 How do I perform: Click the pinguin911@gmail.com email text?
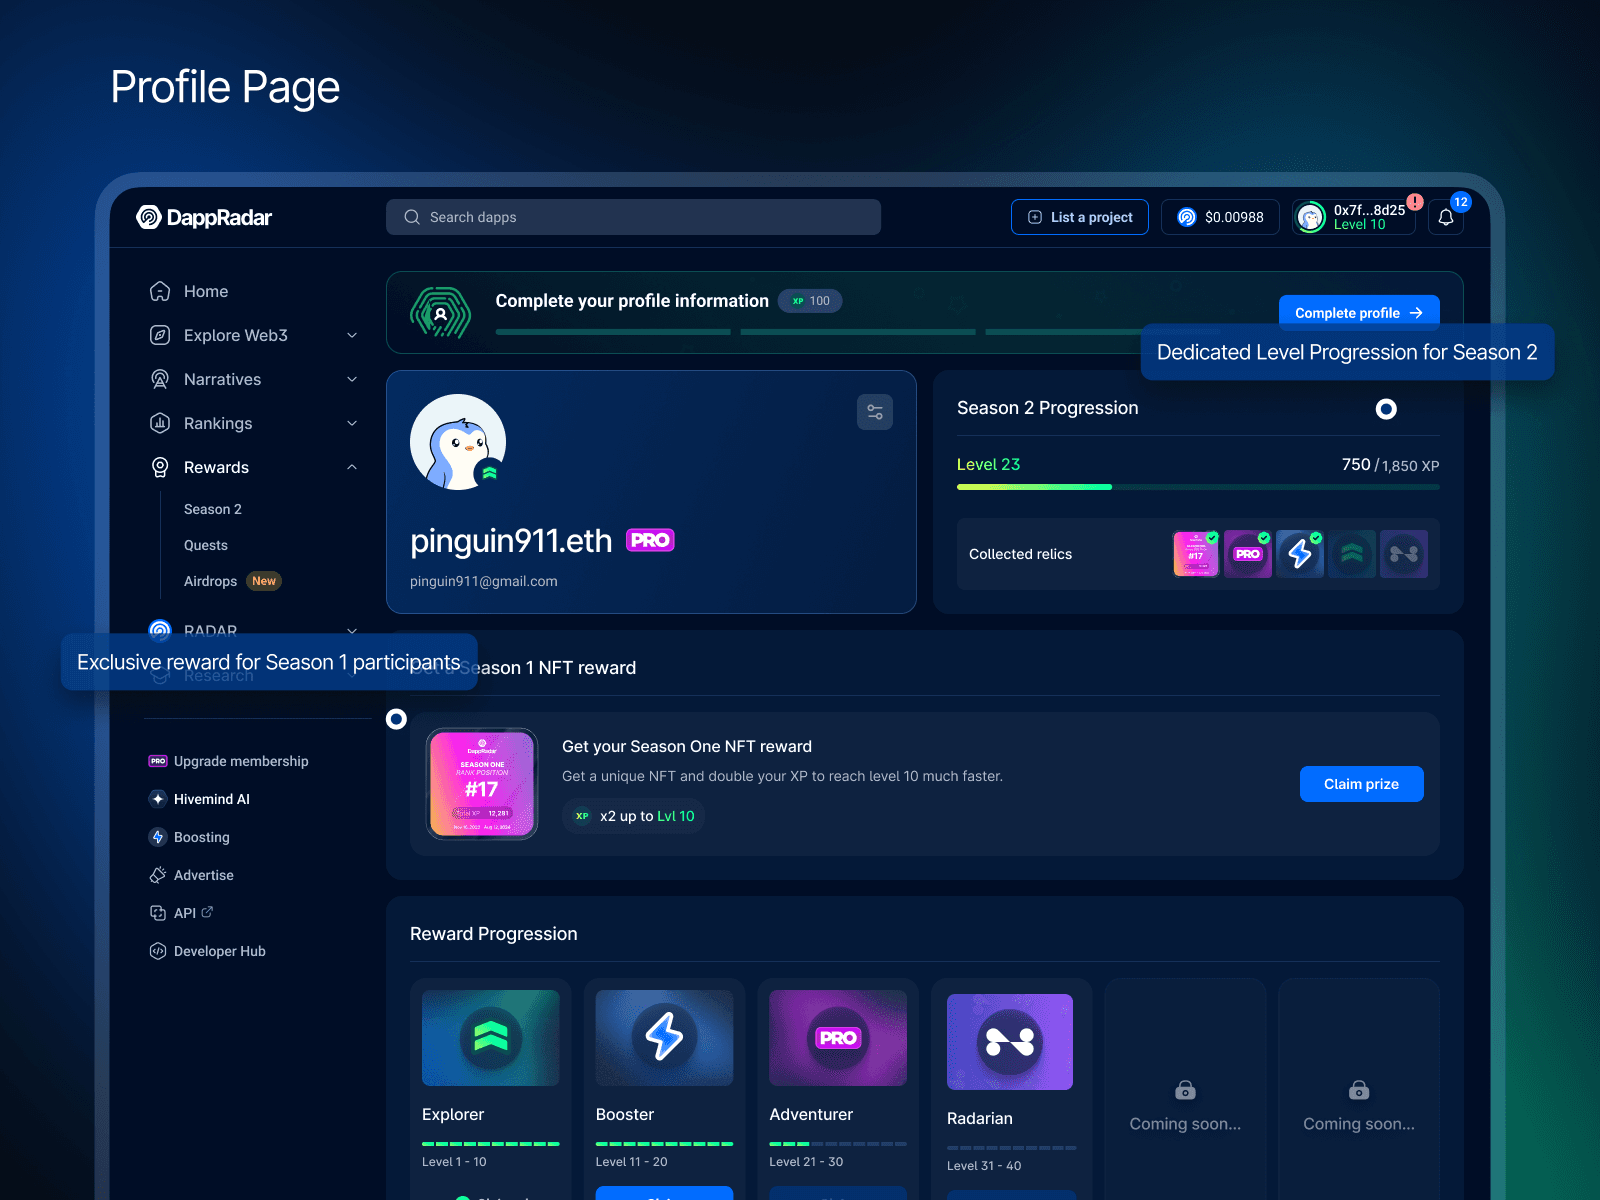pos(484,581)
